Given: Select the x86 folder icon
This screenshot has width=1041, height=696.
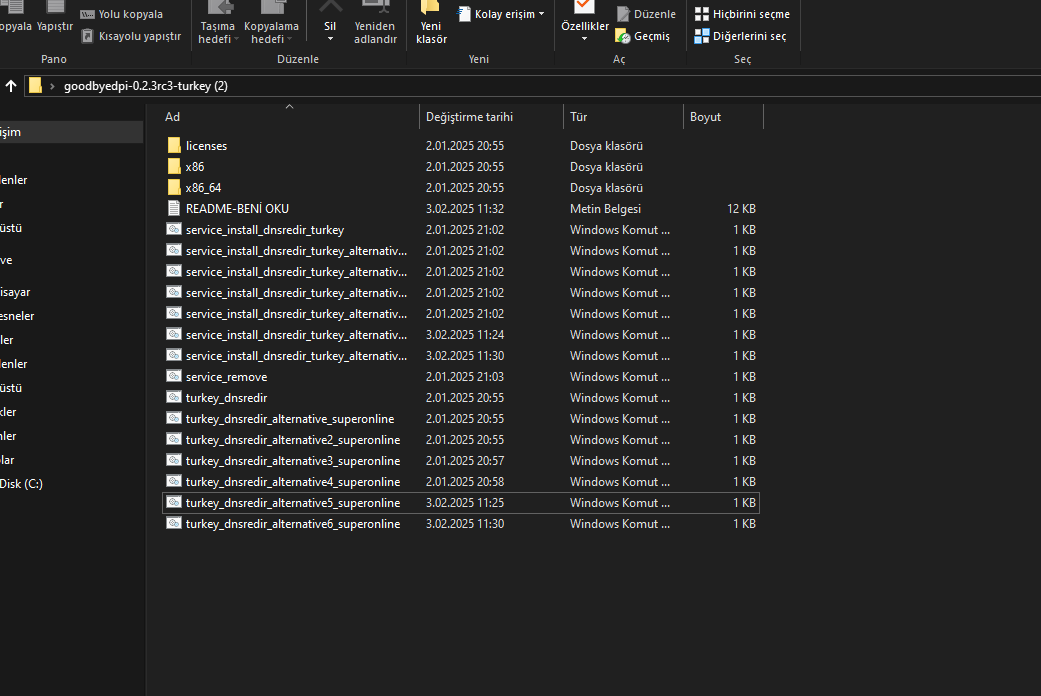Looking at the screenshot, I should pyautogui.click(x=174, y=167).
